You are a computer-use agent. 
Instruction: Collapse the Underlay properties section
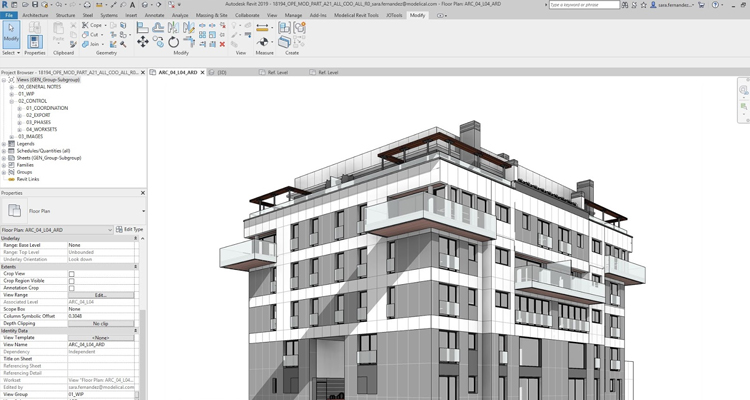pyautogui.click(x=136, y=238)
